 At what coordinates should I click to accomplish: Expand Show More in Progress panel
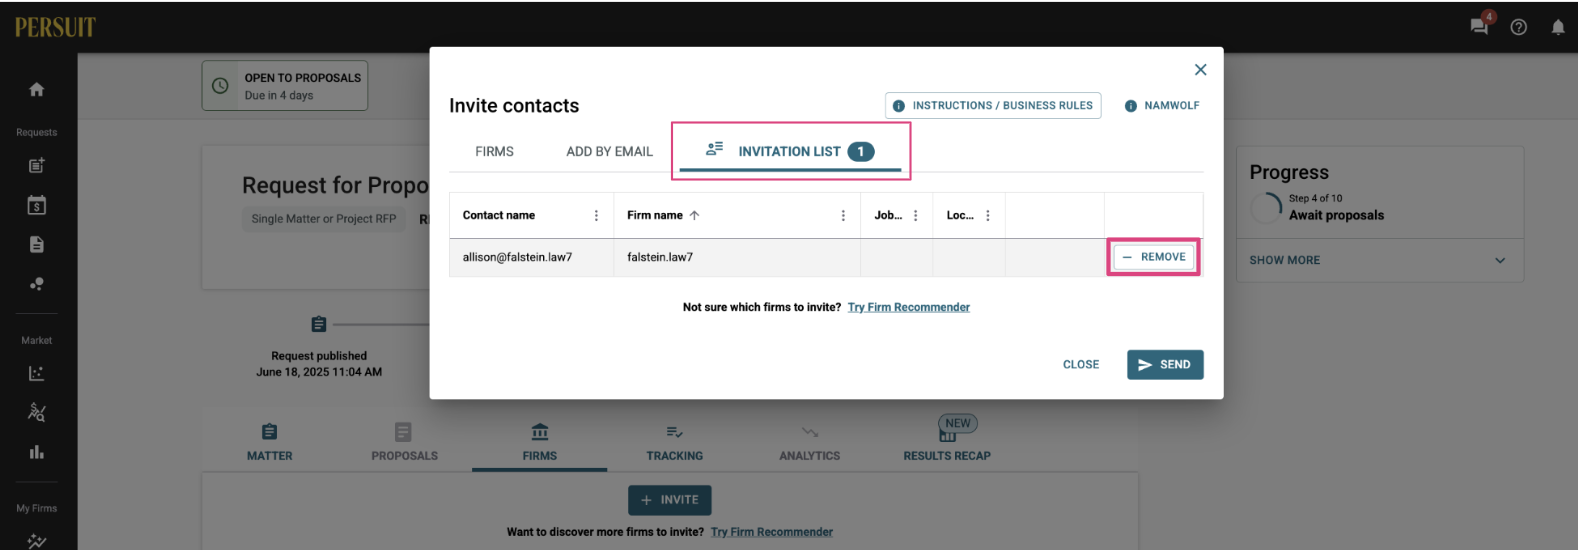(1379, 260)
